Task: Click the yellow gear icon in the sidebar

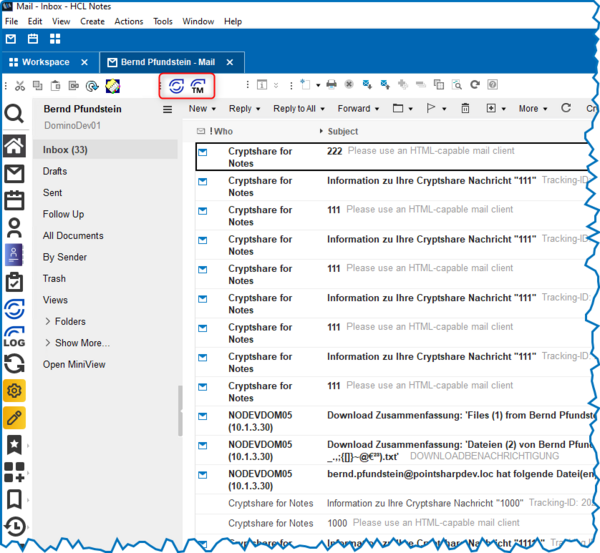Action: [x=14, y=390]
